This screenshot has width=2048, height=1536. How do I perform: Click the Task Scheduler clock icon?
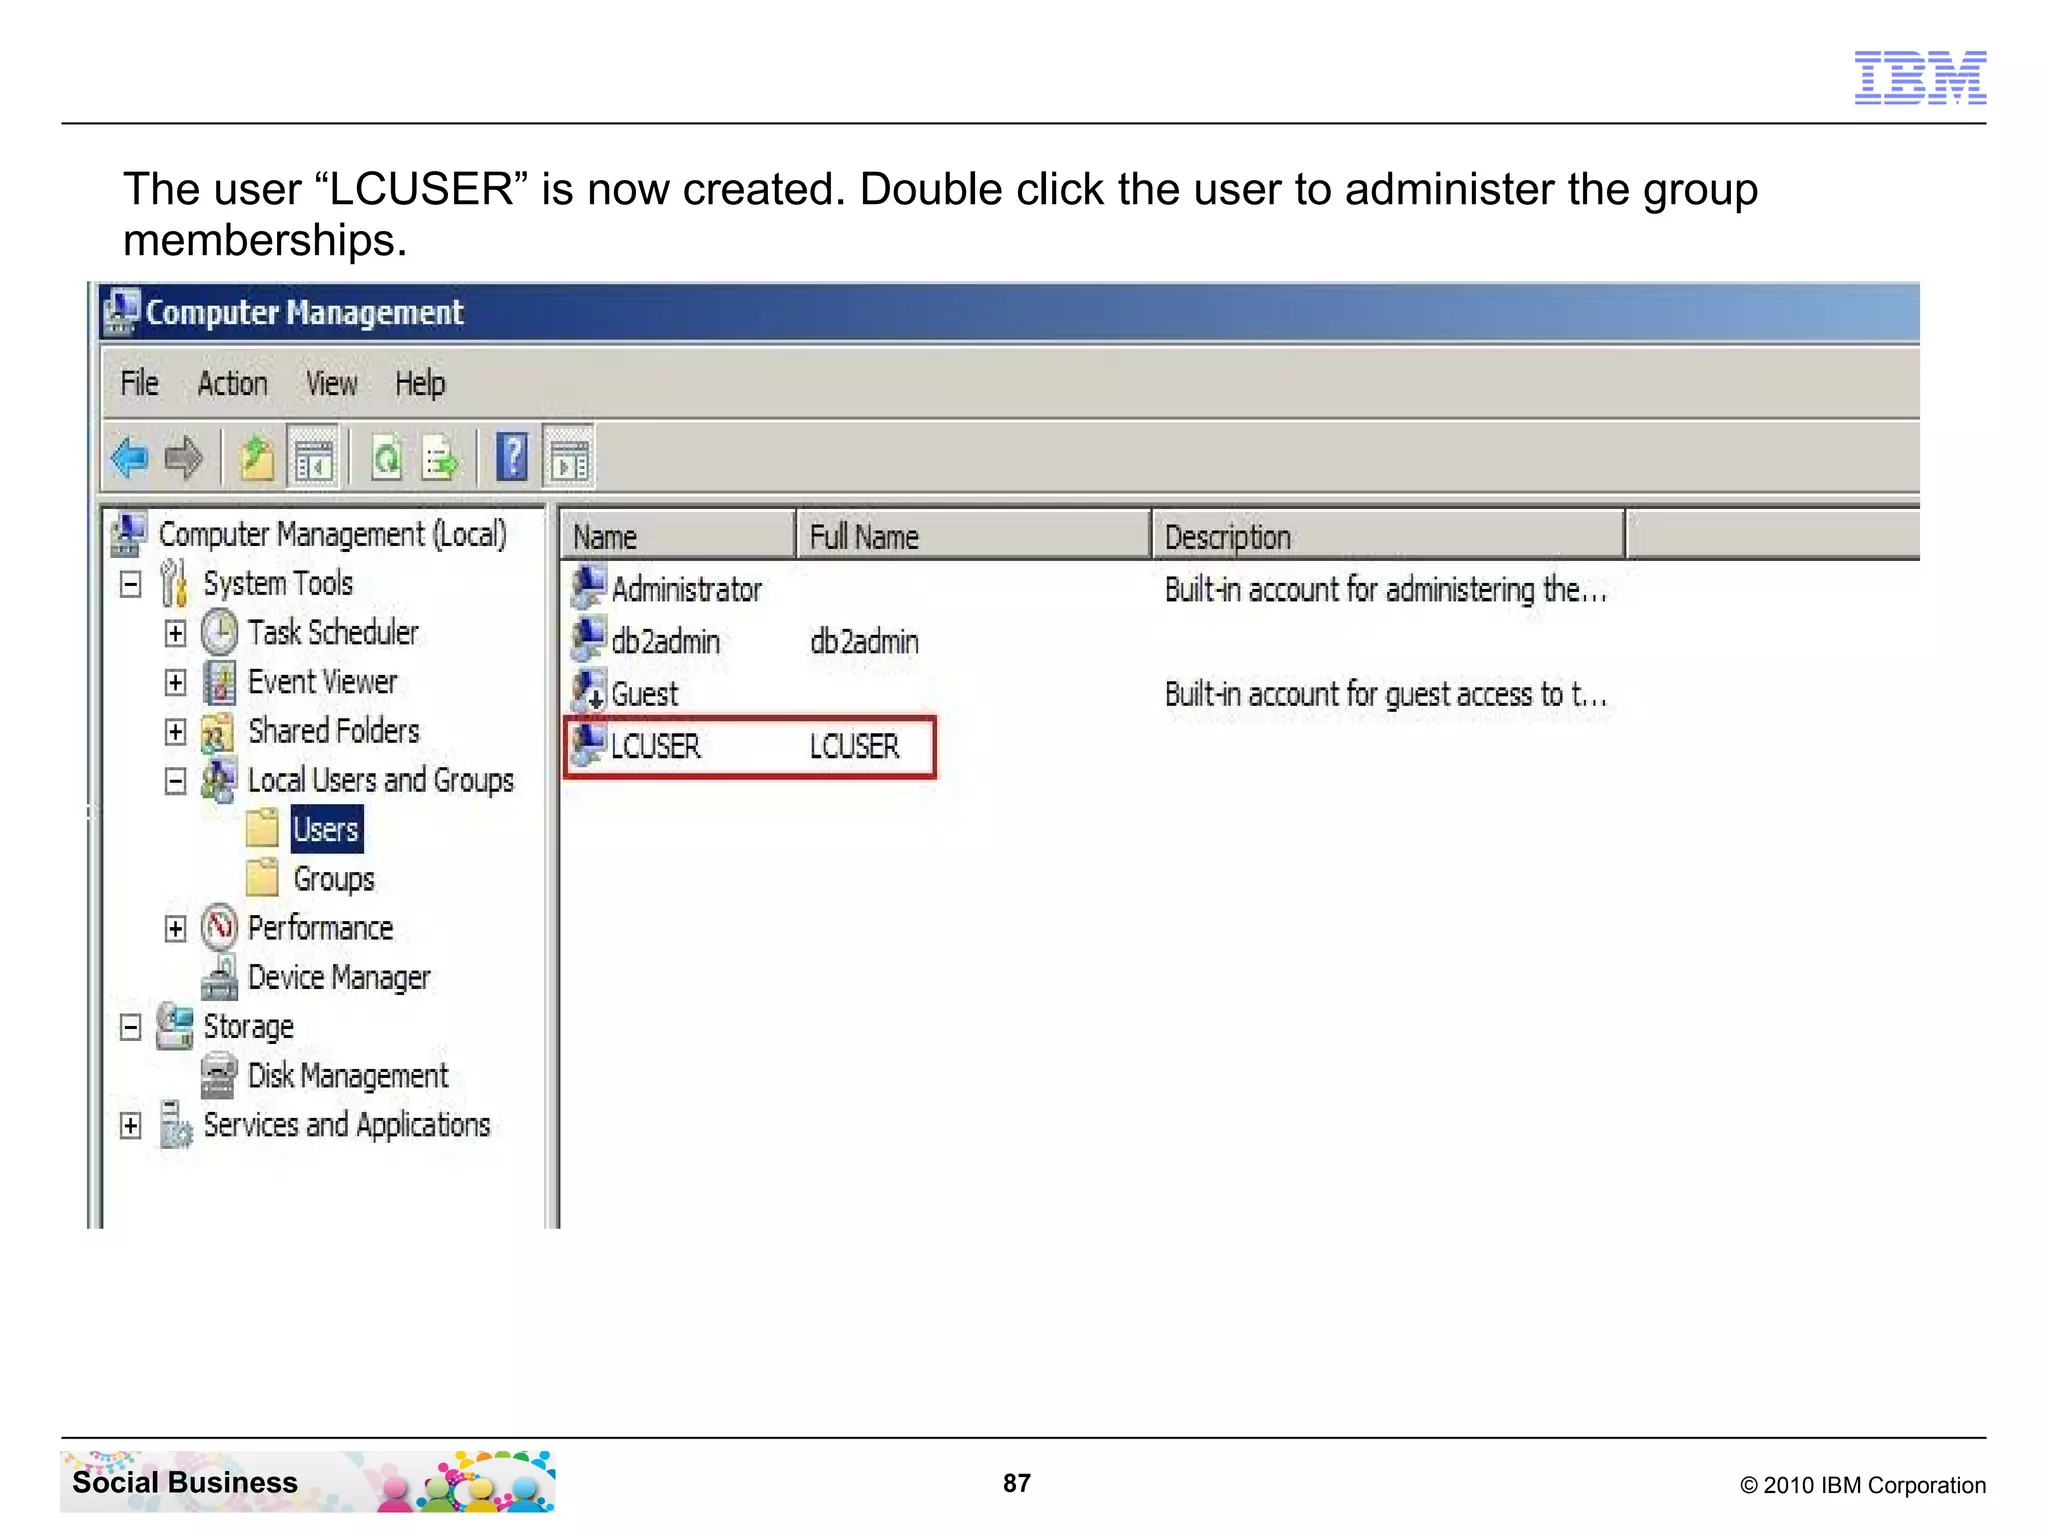219,632
